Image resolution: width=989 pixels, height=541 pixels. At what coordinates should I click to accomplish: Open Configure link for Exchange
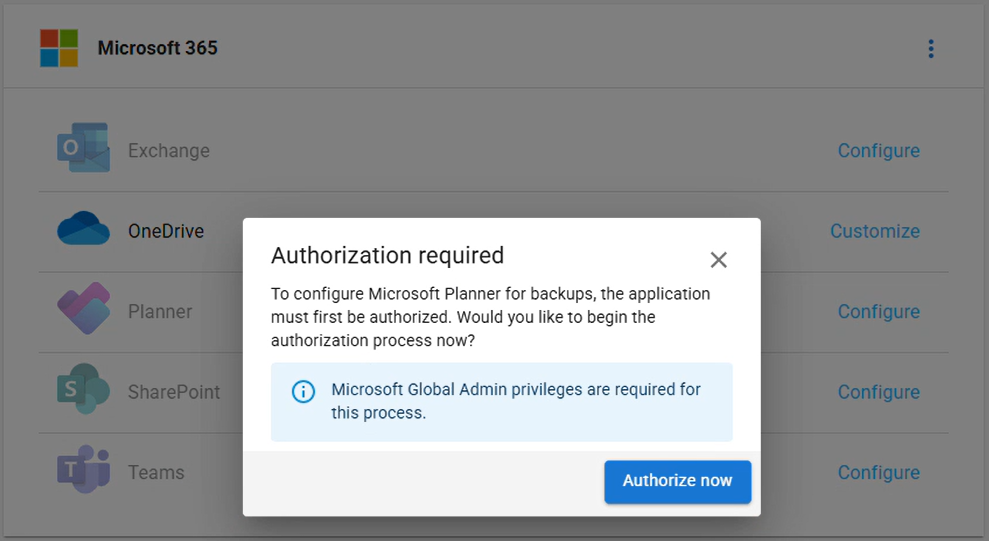(878, 151)
